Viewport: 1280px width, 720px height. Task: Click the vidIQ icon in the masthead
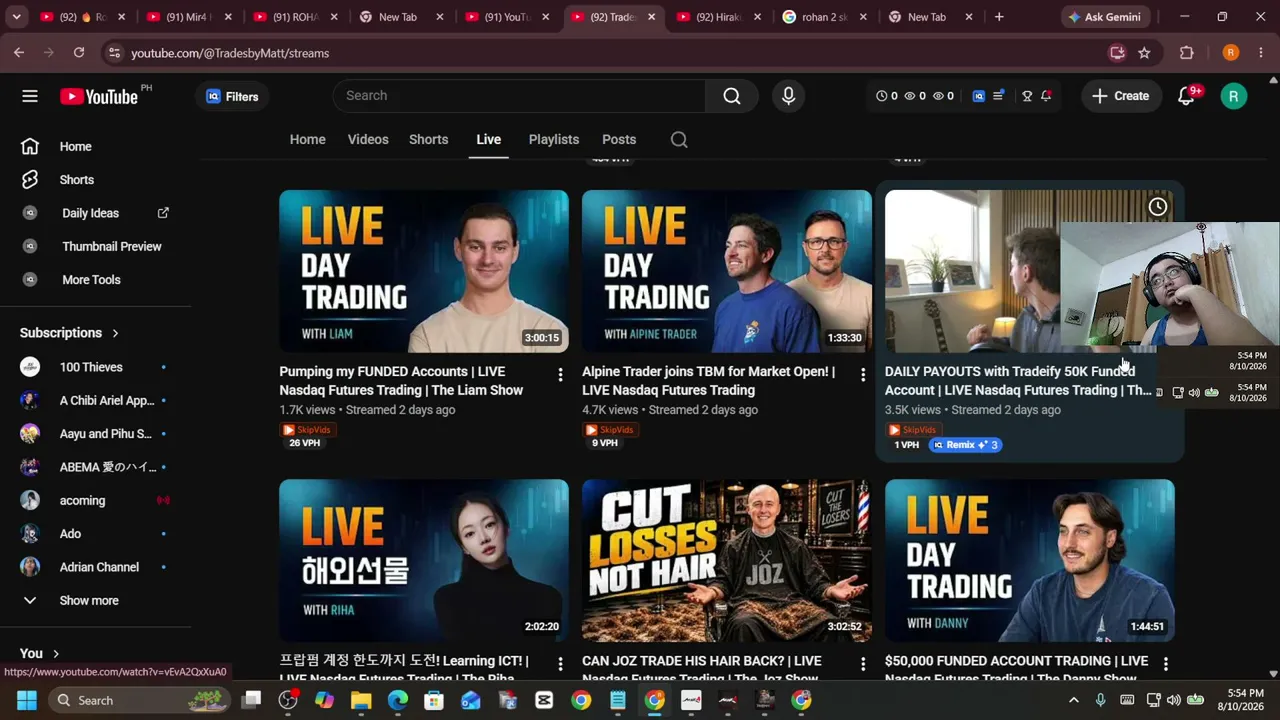tap(979, 96)
